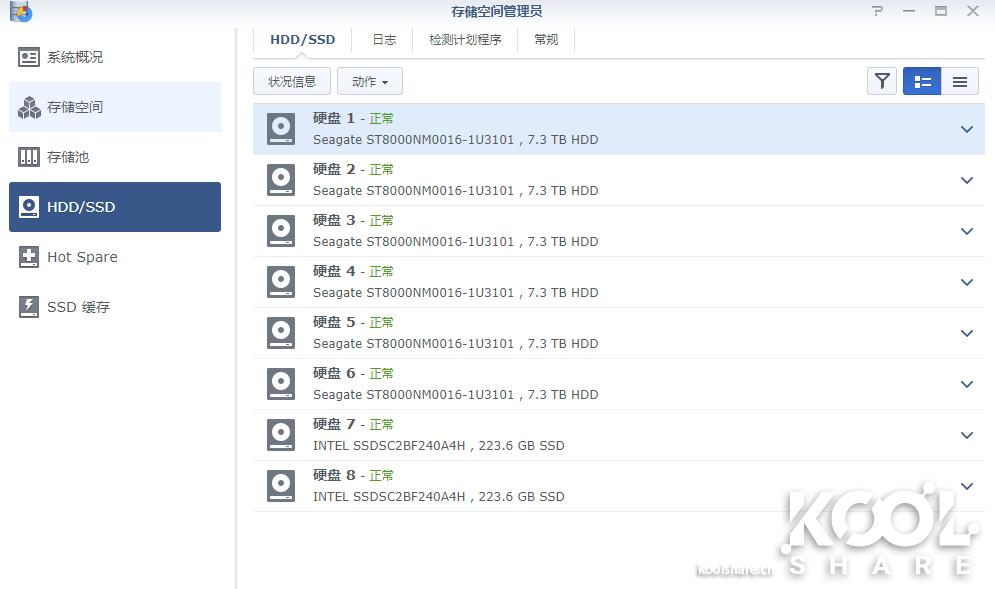Click the 状况信息 button

(291, 81)
